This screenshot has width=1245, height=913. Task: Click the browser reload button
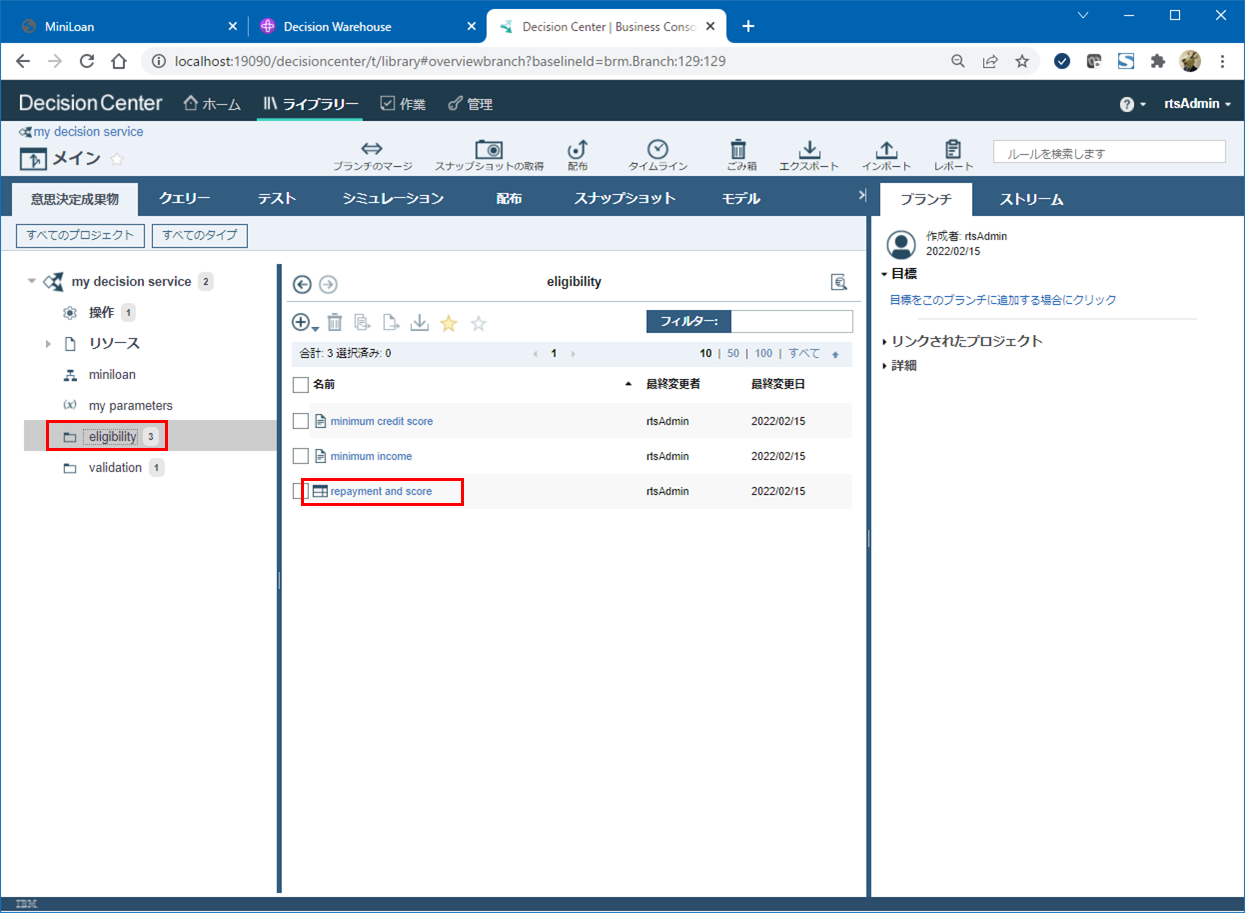[87, 61]
